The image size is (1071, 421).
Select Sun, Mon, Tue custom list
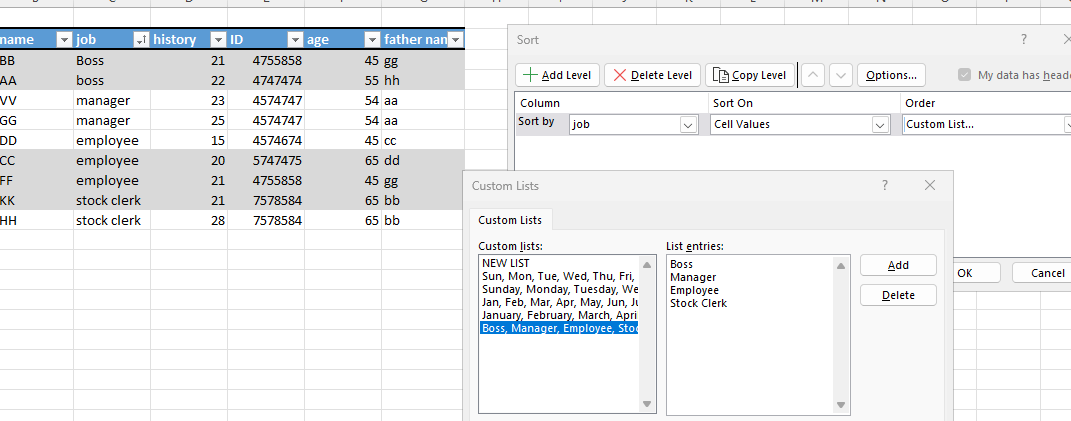click(559, 276)
